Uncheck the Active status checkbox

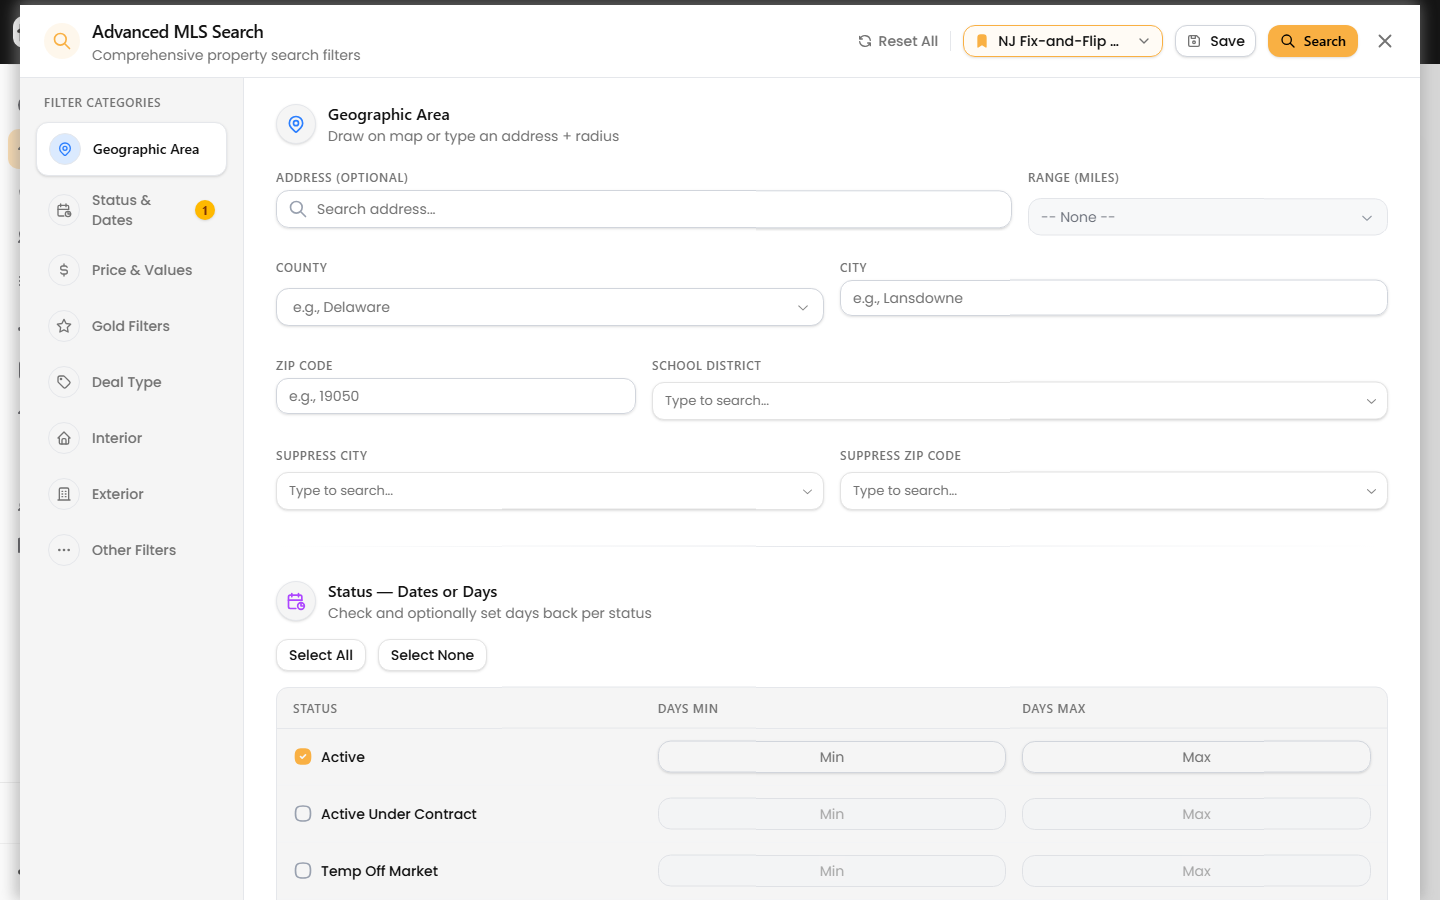pyautogui.click(x=303, y=757)
